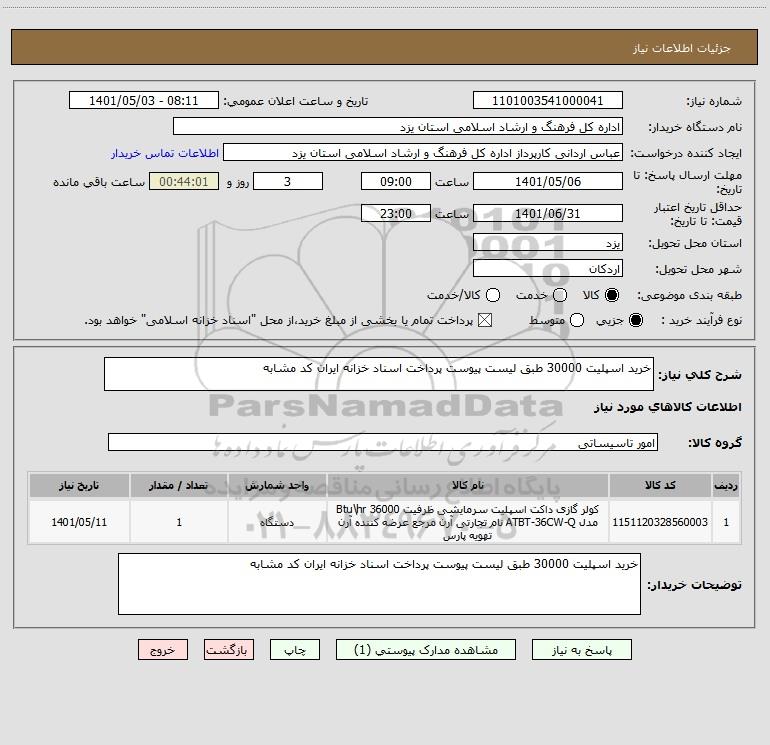Viewport: 770px width, 745px height.
Task: Click the deadline time field 09:00
Action: click(x=396, y=181)
